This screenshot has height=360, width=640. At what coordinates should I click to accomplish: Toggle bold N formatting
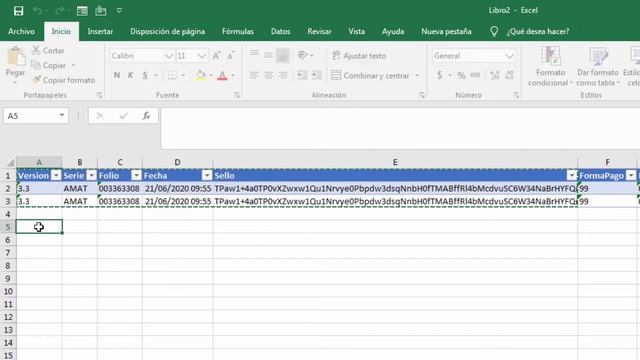click(x=117, y=75)
